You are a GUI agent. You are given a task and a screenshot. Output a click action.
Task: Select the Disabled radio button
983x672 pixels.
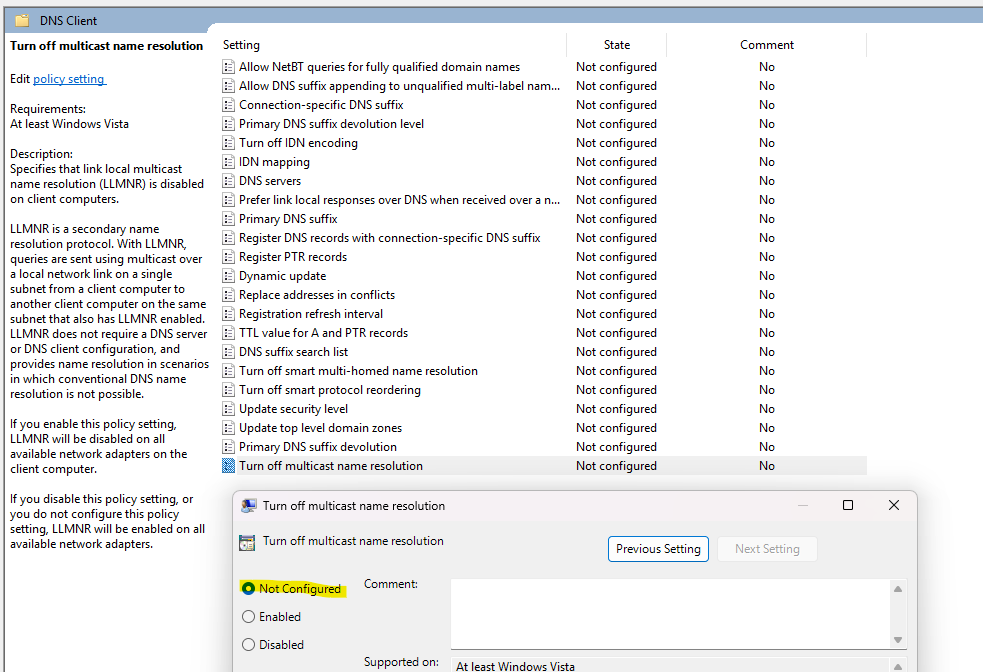[x=248, y=644]
